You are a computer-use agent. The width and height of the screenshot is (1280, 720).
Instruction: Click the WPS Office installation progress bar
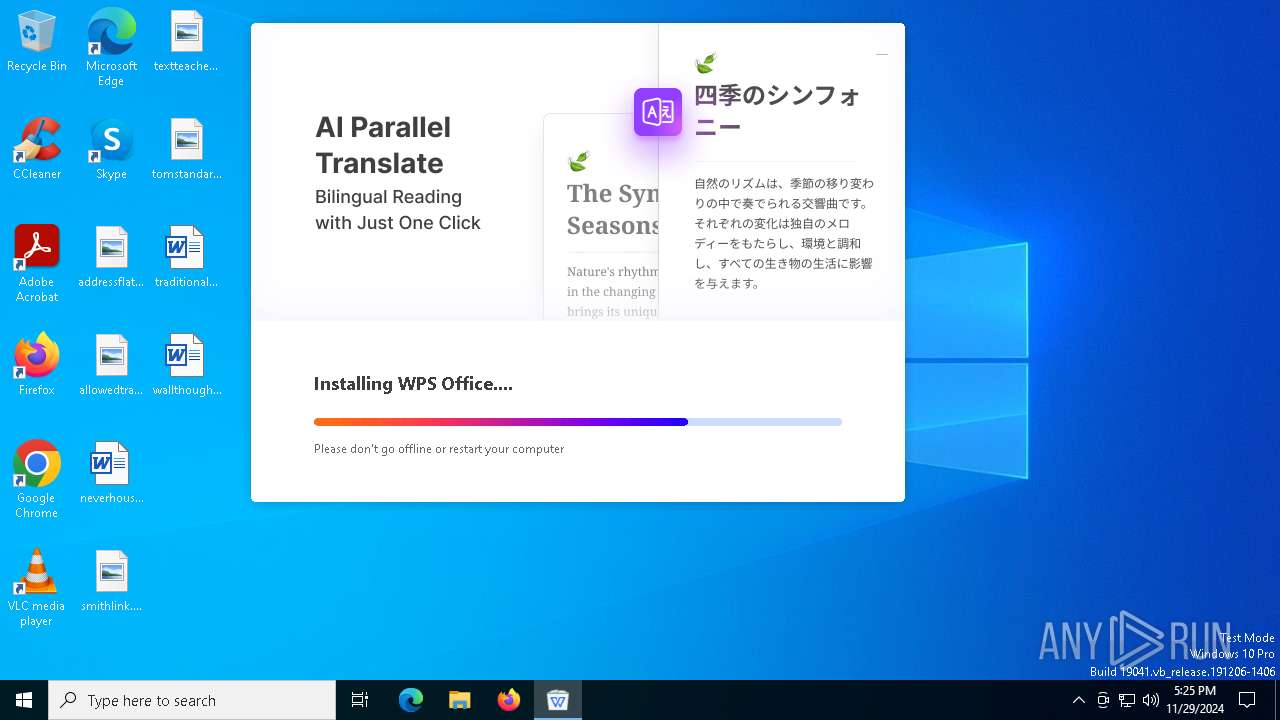[578, 422]
